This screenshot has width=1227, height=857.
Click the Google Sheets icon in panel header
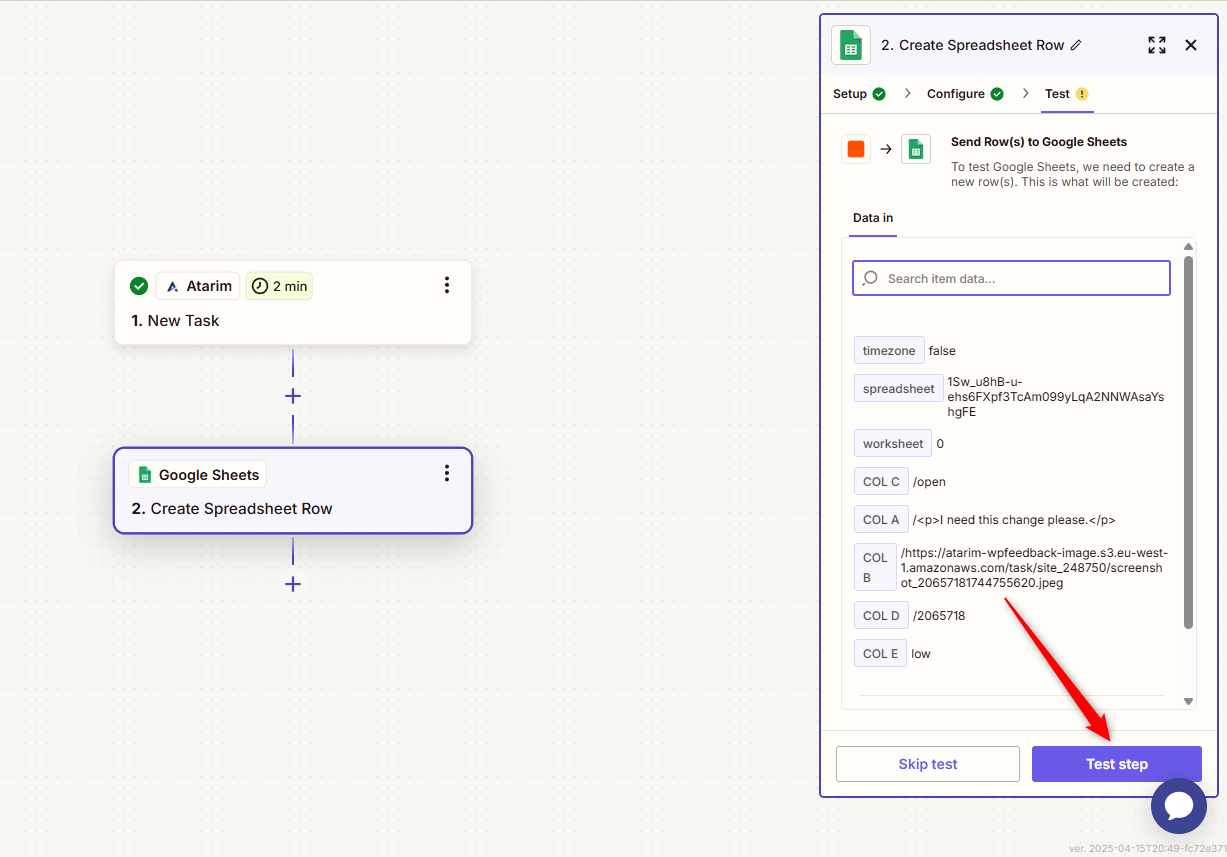(x=850, y=45)
